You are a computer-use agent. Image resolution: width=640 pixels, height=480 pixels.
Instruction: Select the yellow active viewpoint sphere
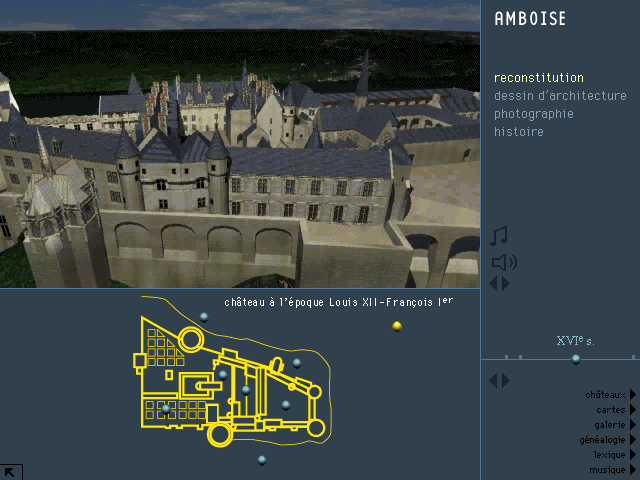[x=397, y=326]
